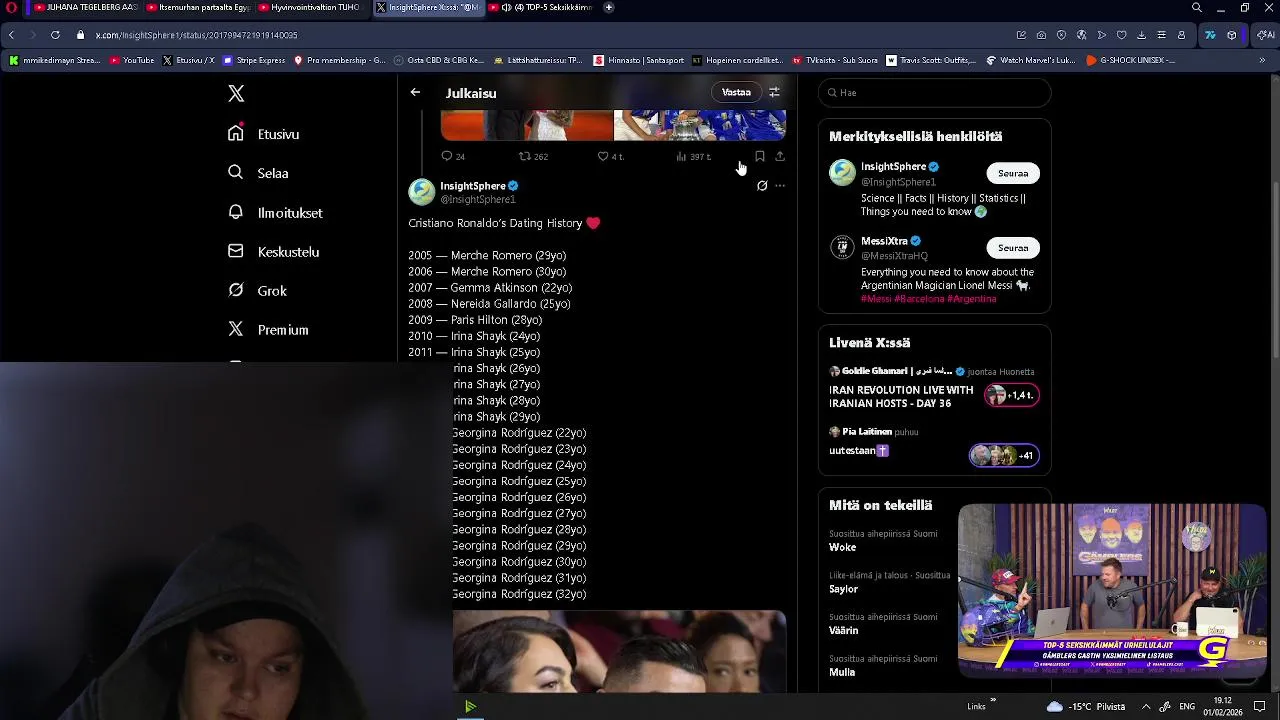Click the +1,4 t. listeners badge
Image resolution: width=1280 pixels, height=720 pixels.
coord(1012,395)
